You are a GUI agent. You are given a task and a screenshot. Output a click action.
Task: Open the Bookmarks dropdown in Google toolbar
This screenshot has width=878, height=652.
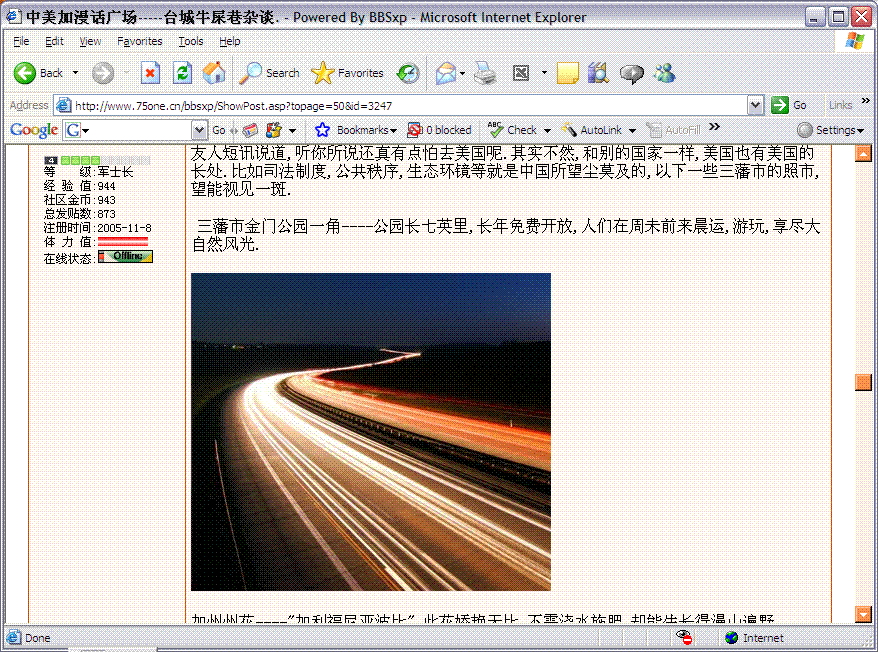point(356,130)
